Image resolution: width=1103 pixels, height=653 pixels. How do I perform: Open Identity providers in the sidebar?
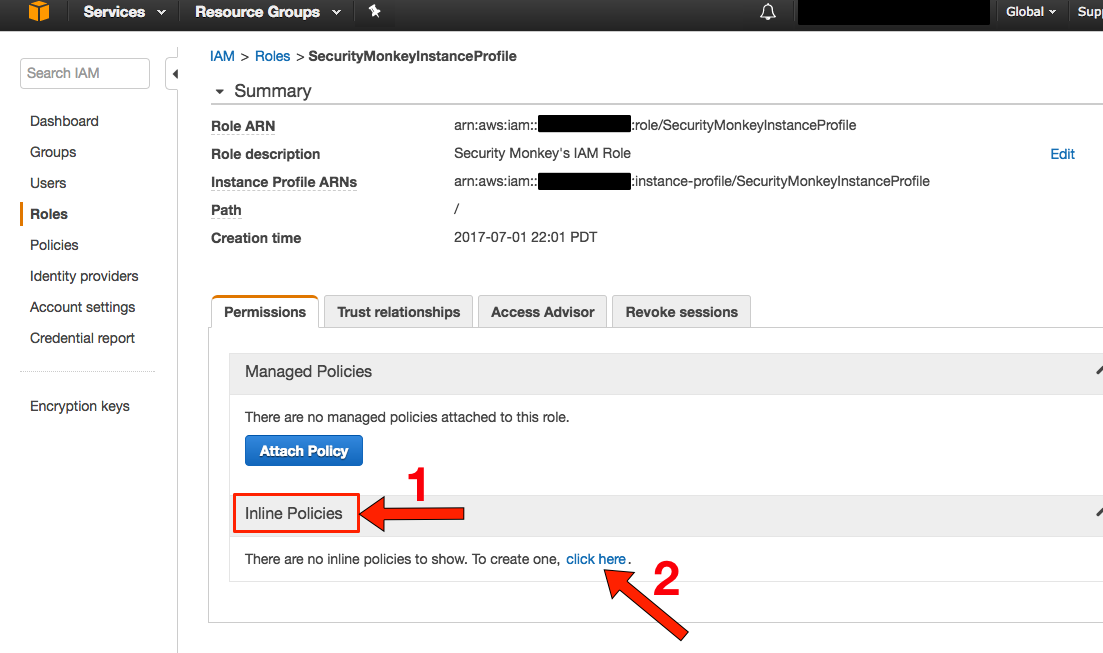pyautogui.click(x=84, y=276)
